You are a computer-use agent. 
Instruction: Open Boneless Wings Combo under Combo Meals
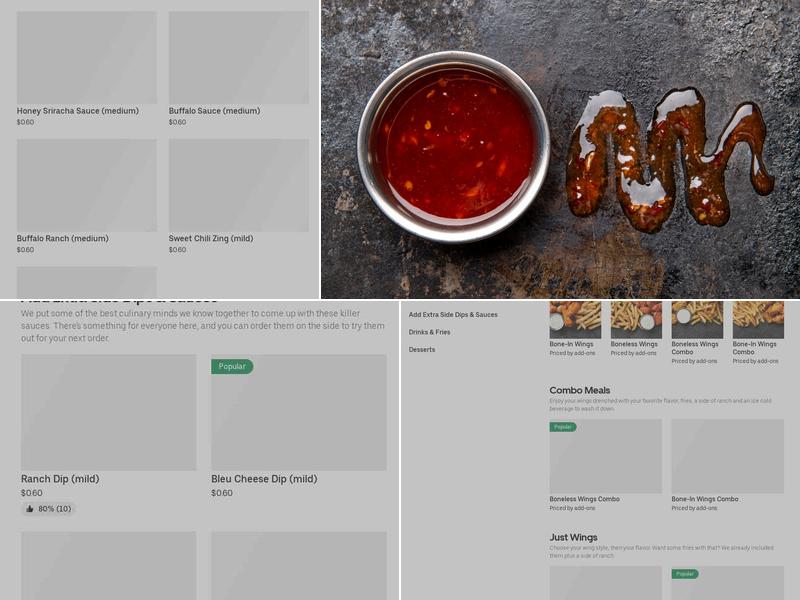(605, 457)
